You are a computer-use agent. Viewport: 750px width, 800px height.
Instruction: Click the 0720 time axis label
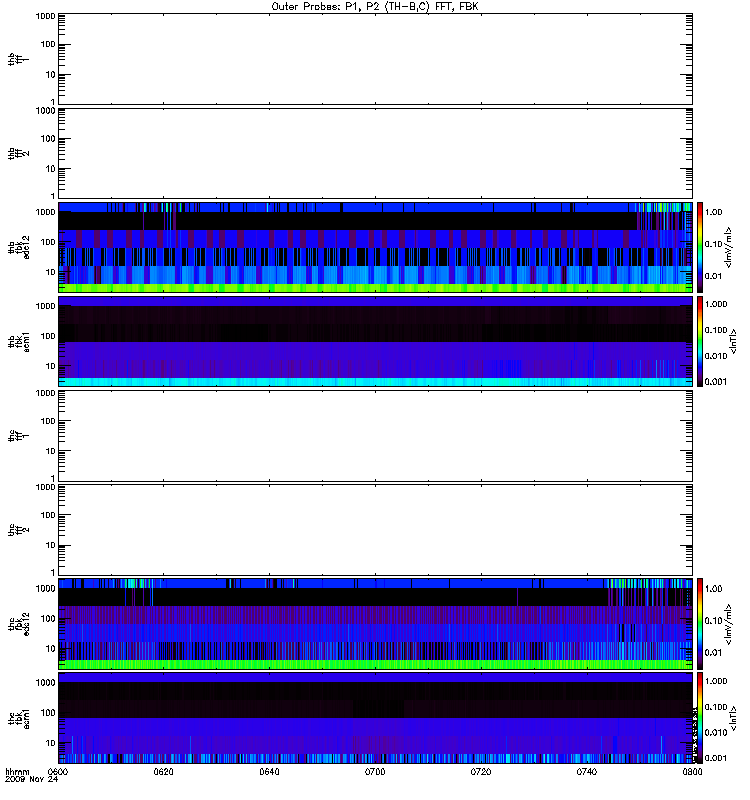(x=481, y=771)
